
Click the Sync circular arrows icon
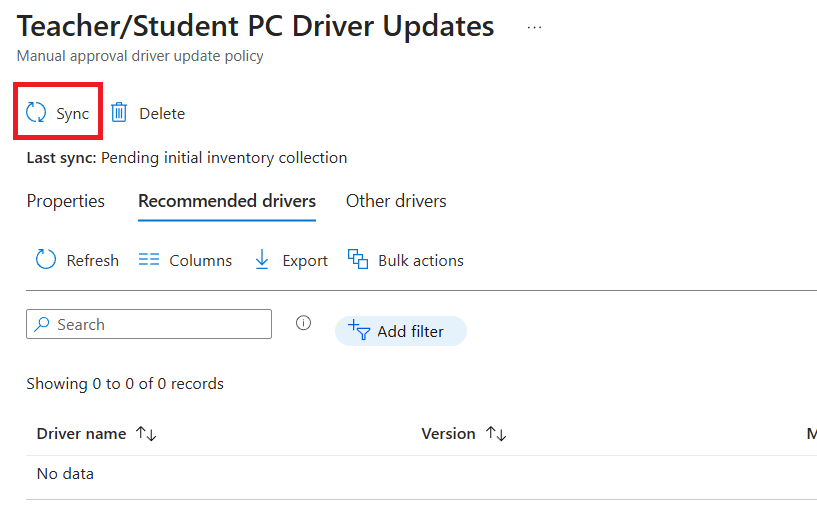coord(36,113)
